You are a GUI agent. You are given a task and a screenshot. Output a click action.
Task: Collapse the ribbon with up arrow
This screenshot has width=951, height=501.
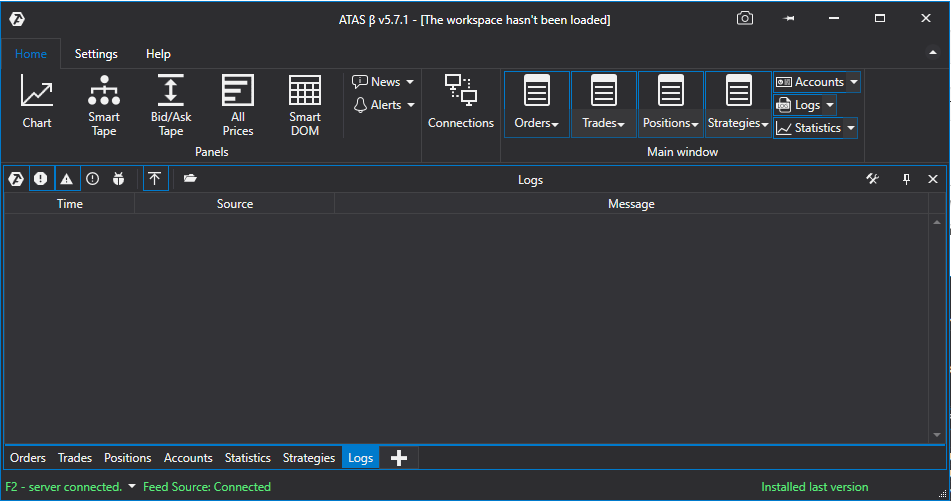coord(933,53)
